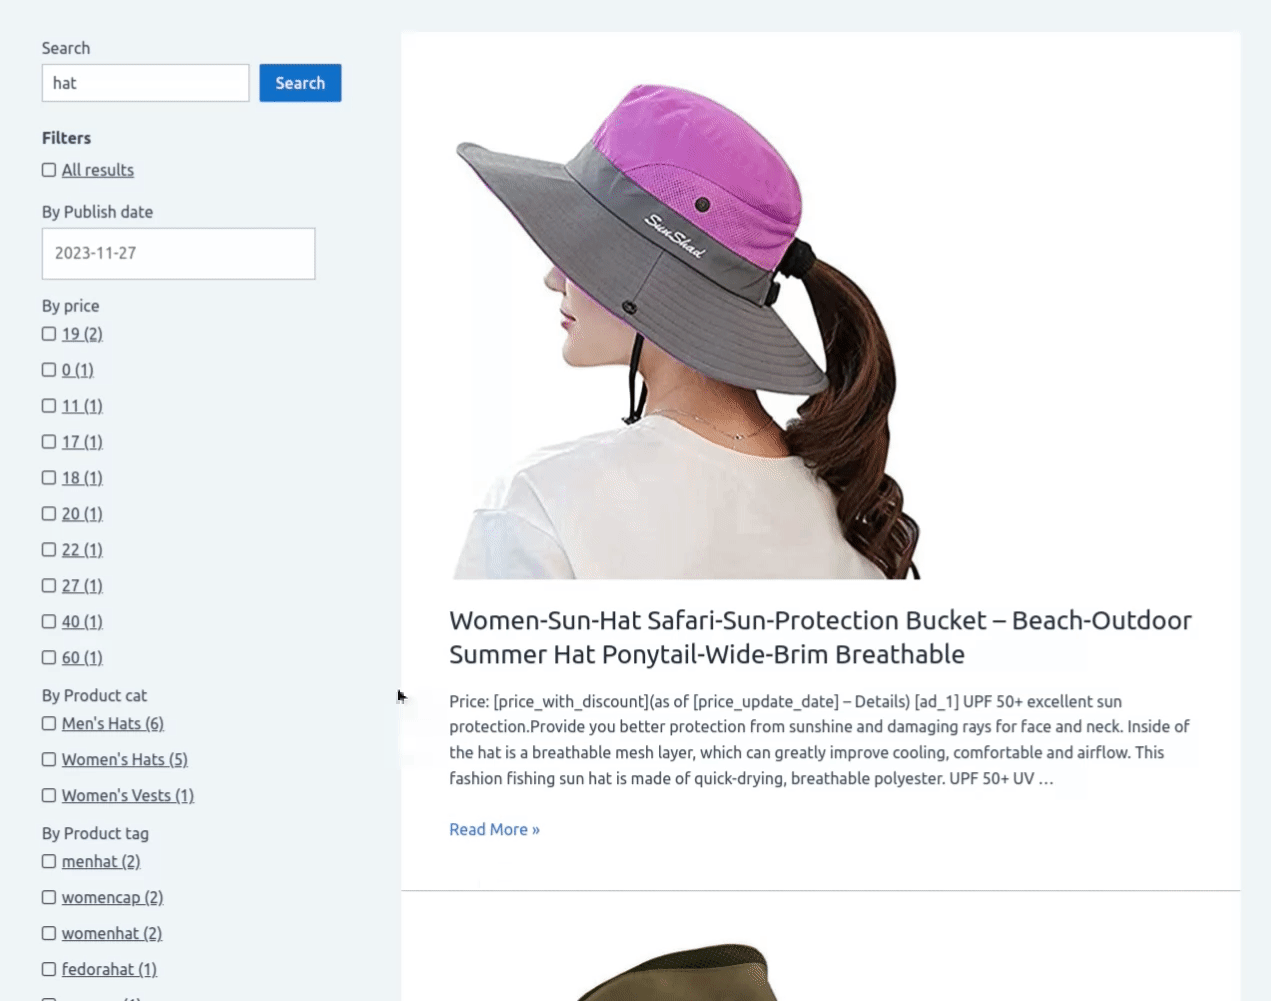1271x1001 pixels.
Task: Open the 40 (1) price link
Action: click(82, 622)
